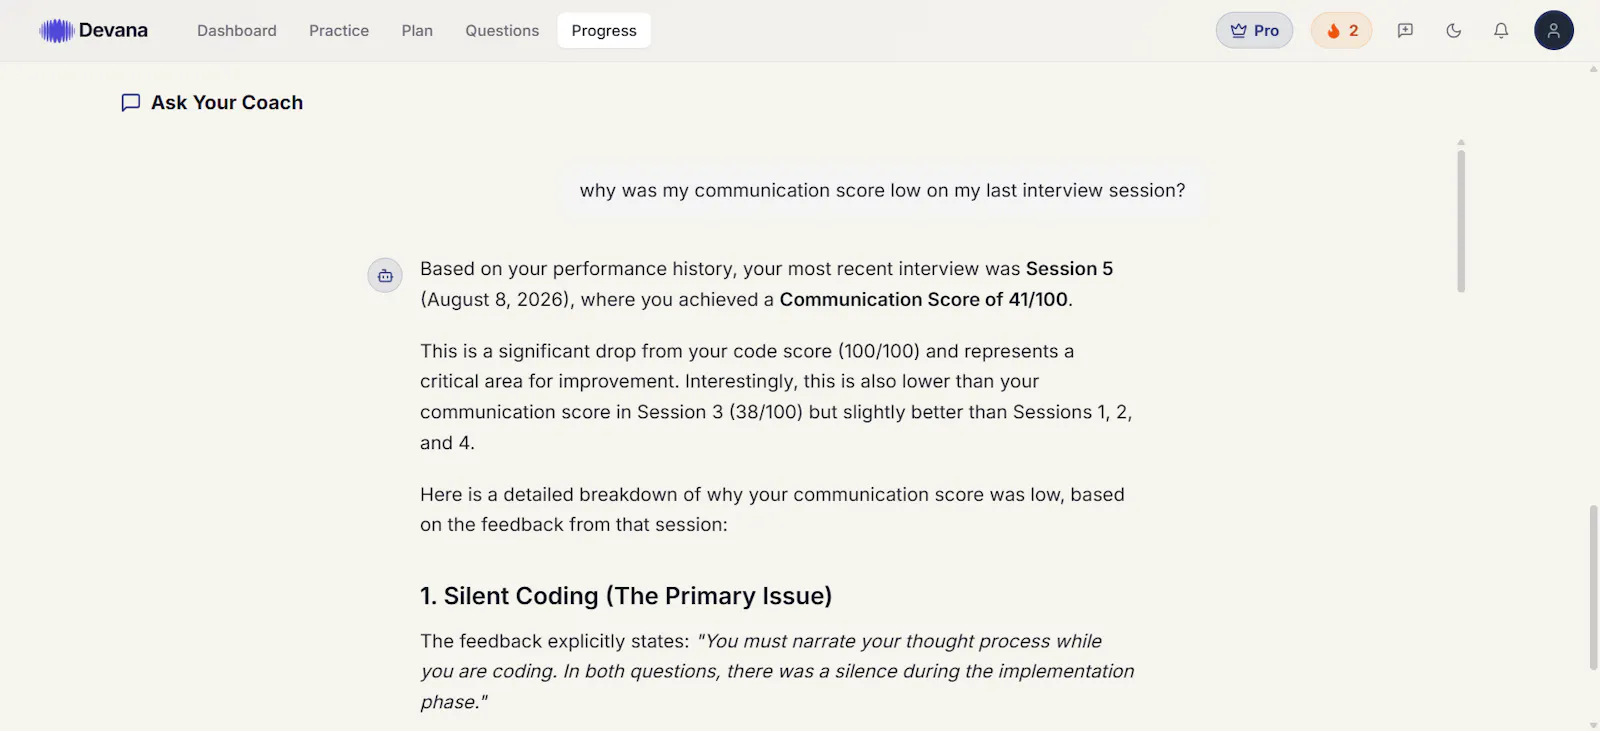Click the Devana waveform logo
Viewport: 1600px width, 731px height.
(57, 31)
